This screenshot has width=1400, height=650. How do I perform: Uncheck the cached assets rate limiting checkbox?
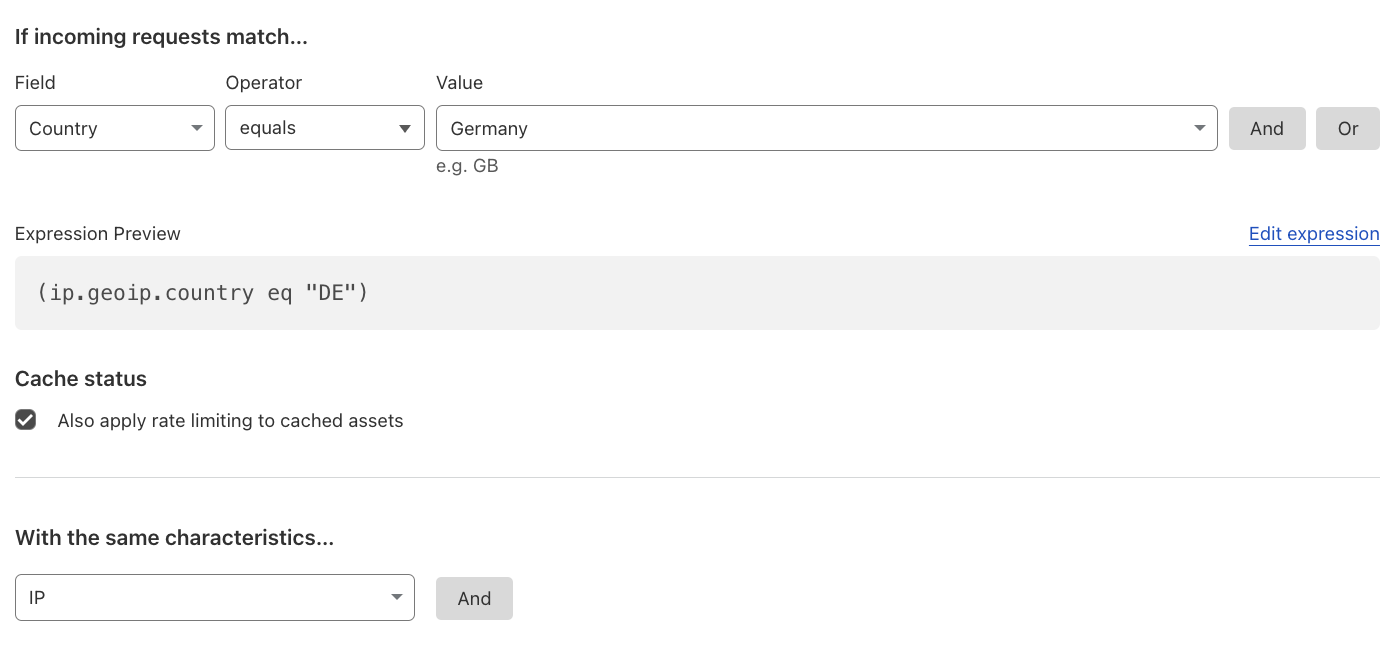coord(26,420)
